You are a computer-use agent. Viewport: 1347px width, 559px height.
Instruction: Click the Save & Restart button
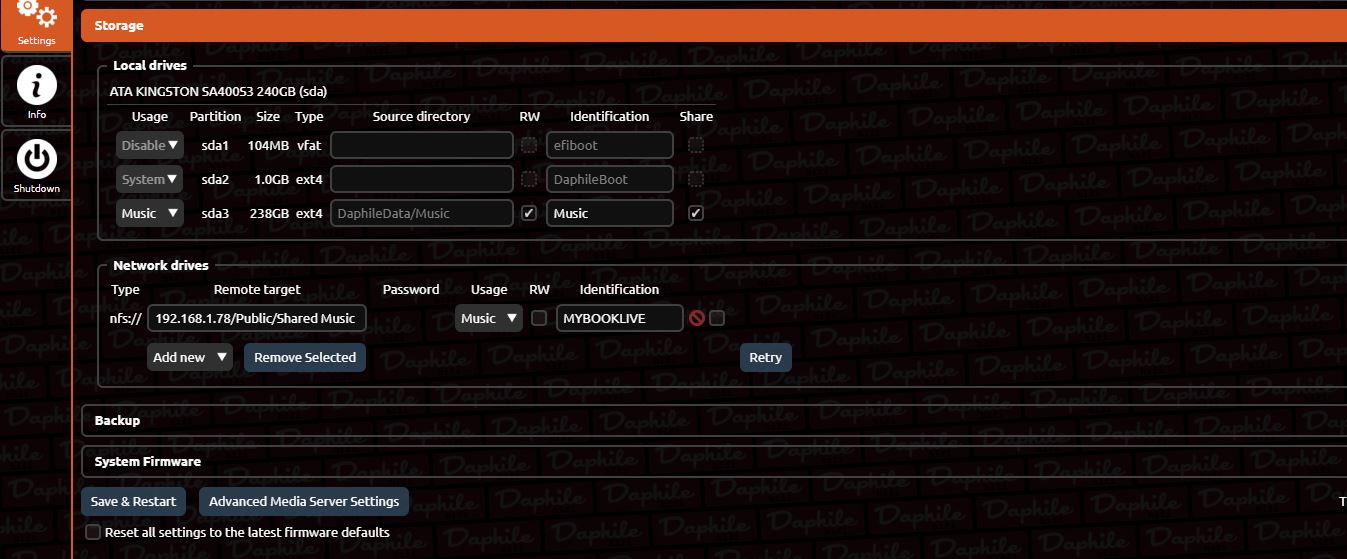[x=133, y=502]
